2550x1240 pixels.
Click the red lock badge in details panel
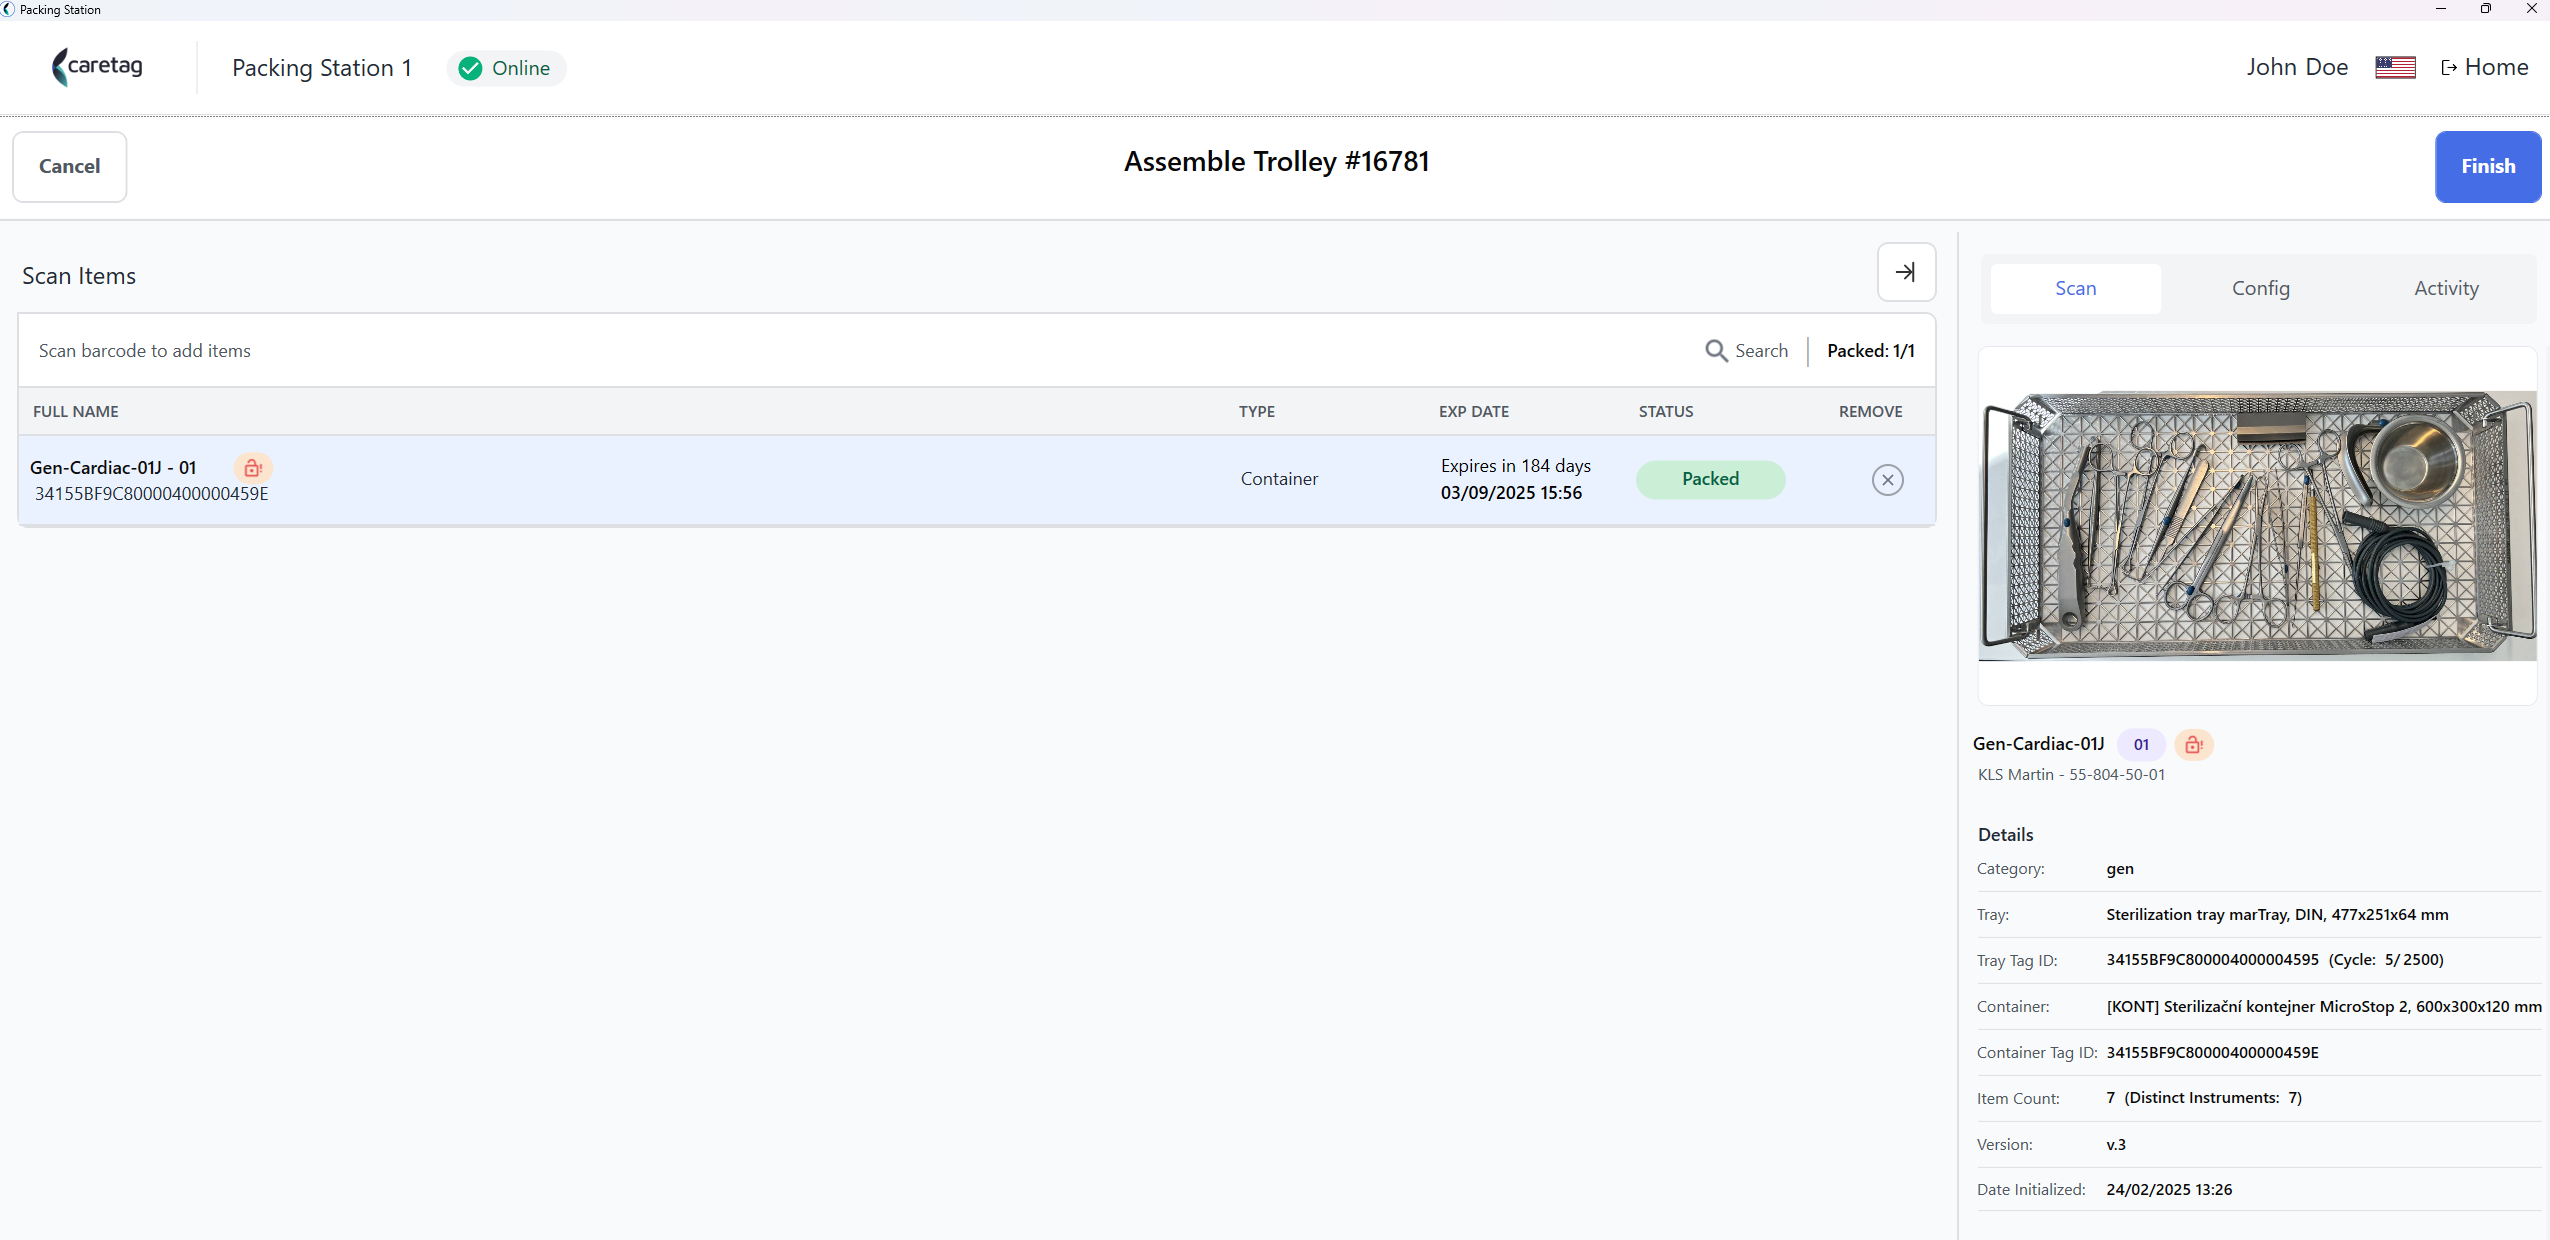tap(2193, 745)
